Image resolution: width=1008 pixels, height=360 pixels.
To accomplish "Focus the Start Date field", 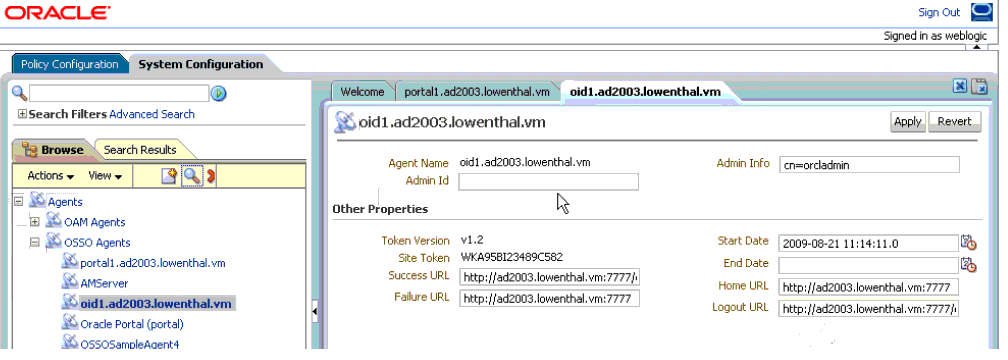I will (x=868, y=243).
